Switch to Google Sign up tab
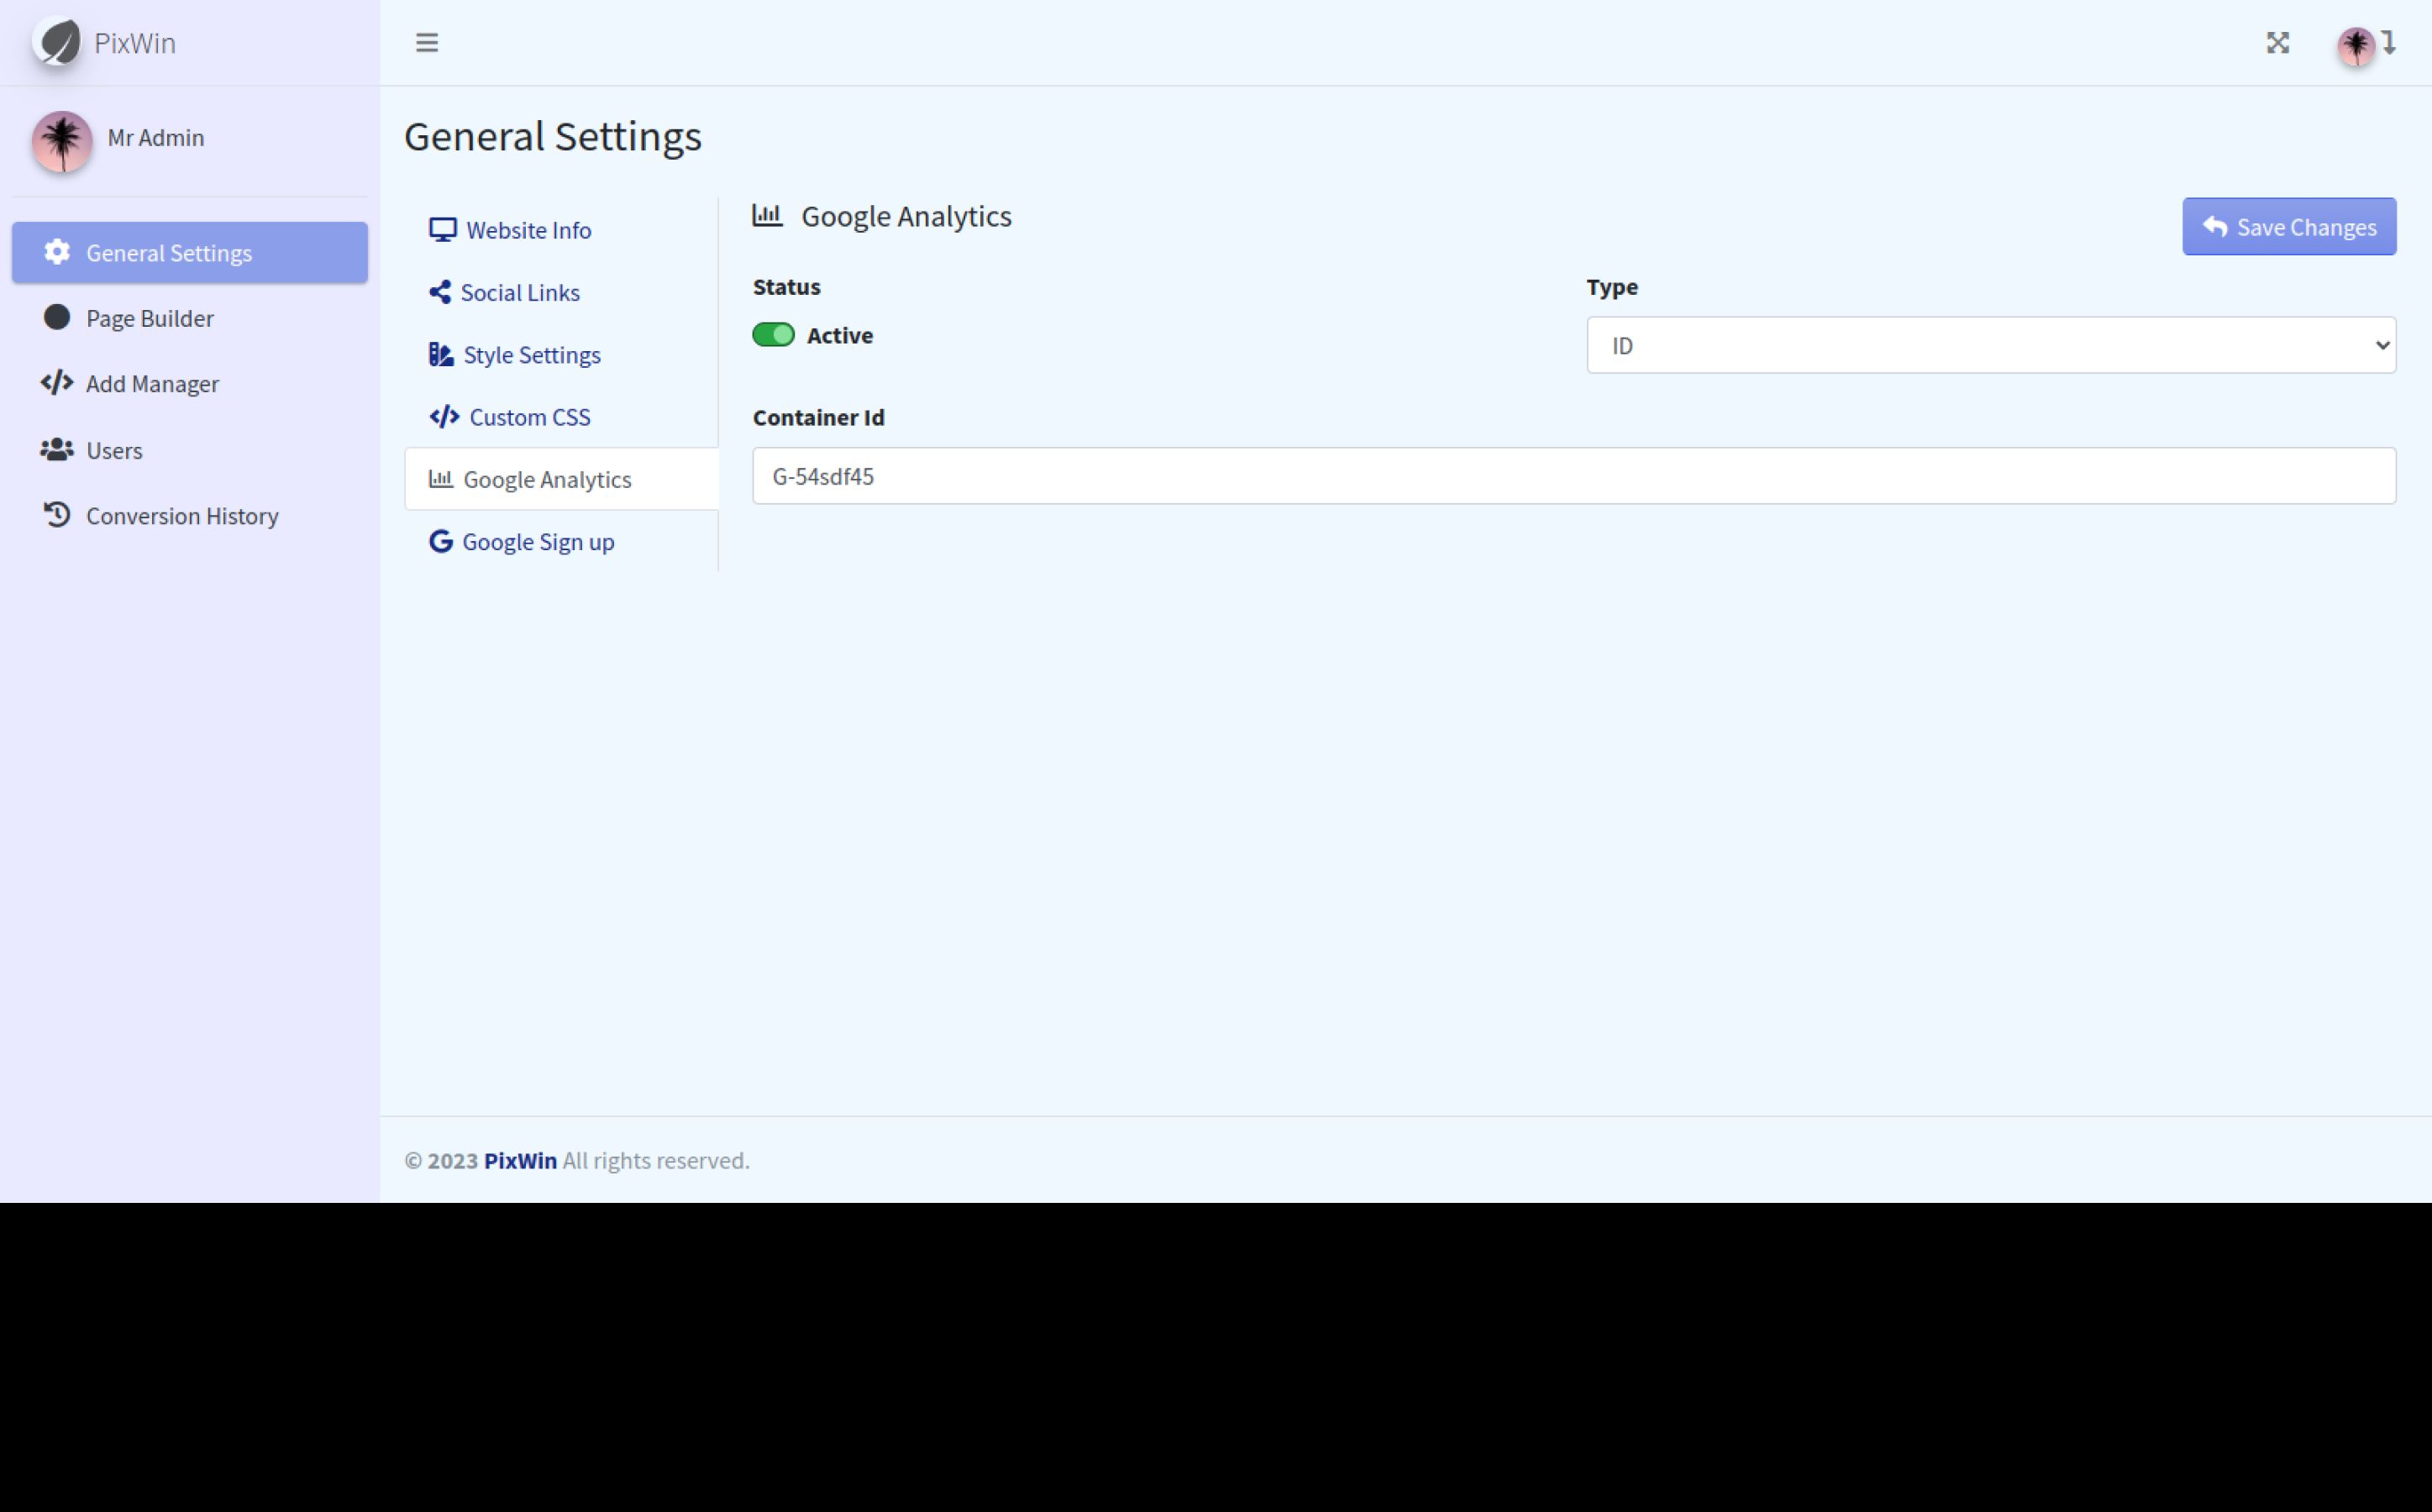Image resolution: width=2432 pixels, height=1512 pixels. (561, 542)
